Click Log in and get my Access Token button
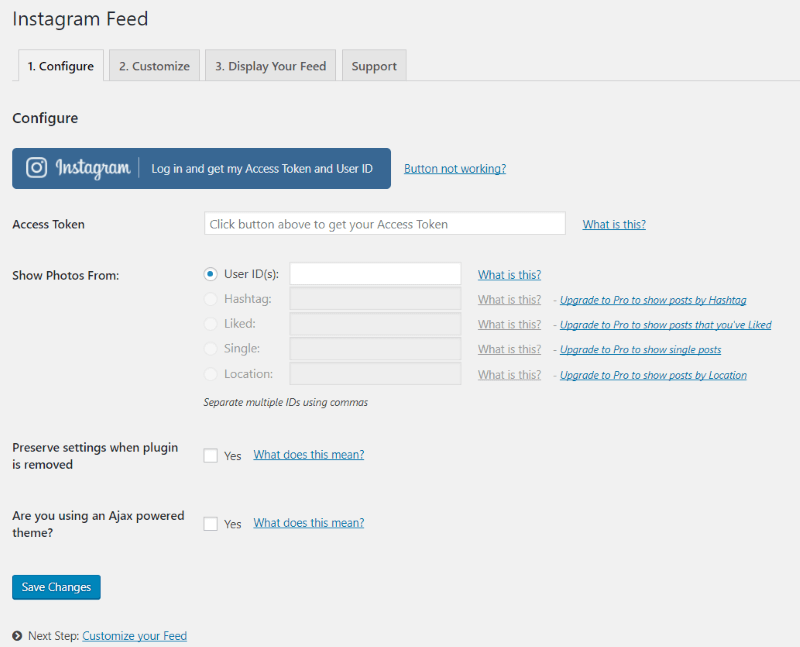 (x=262, y=169)
